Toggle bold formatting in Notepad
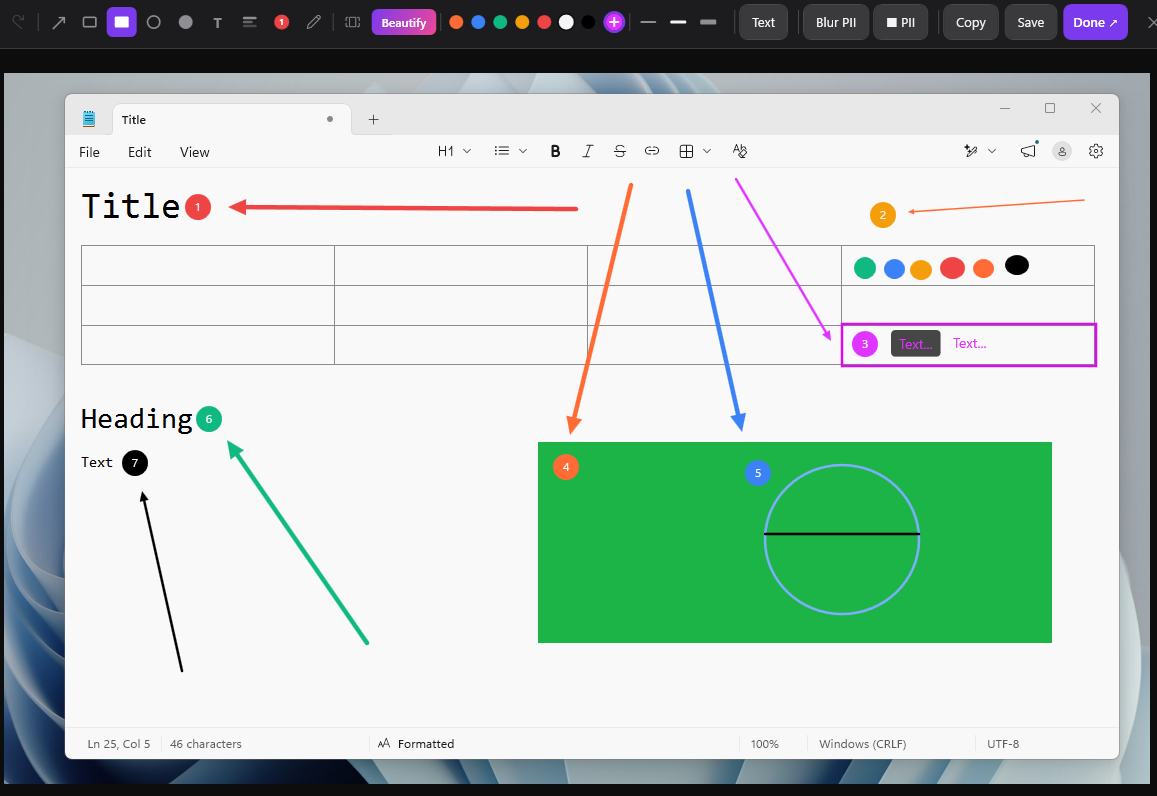 pyautogui.click(x=555, y=151)
